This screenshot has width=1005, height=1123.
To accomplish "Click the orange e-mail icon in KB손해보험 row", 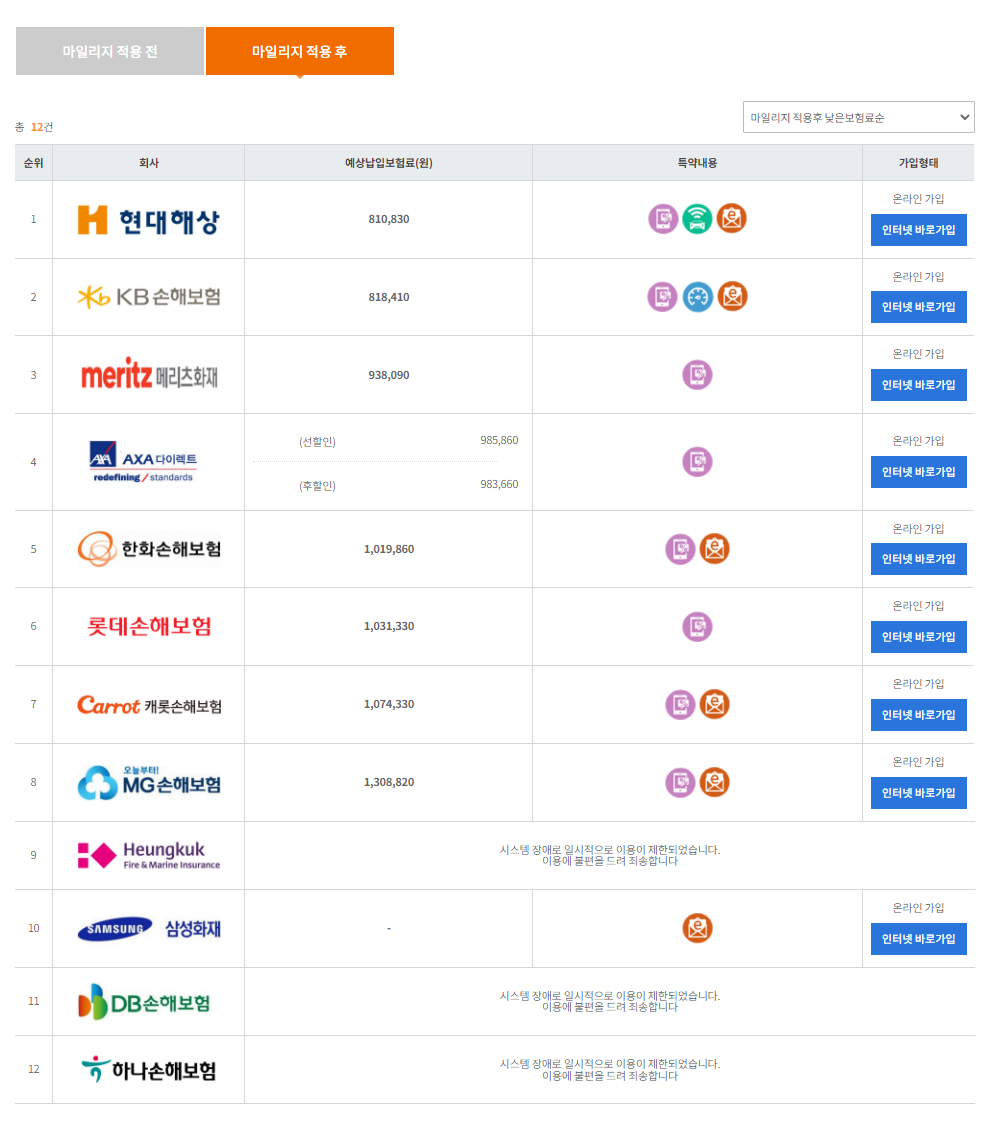I will coord(732,297).
